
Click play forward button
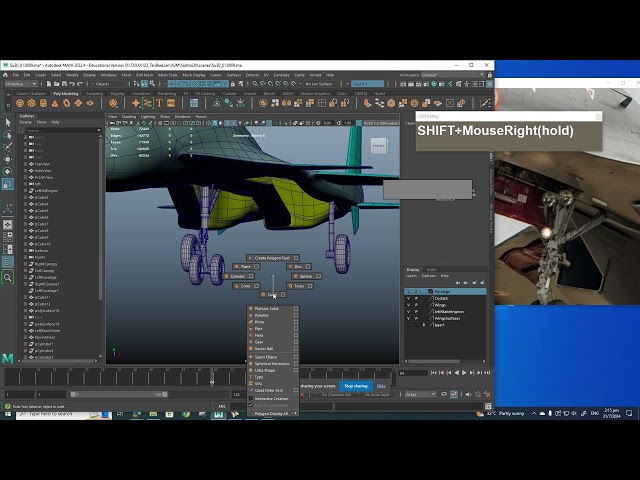click(464, 373)
